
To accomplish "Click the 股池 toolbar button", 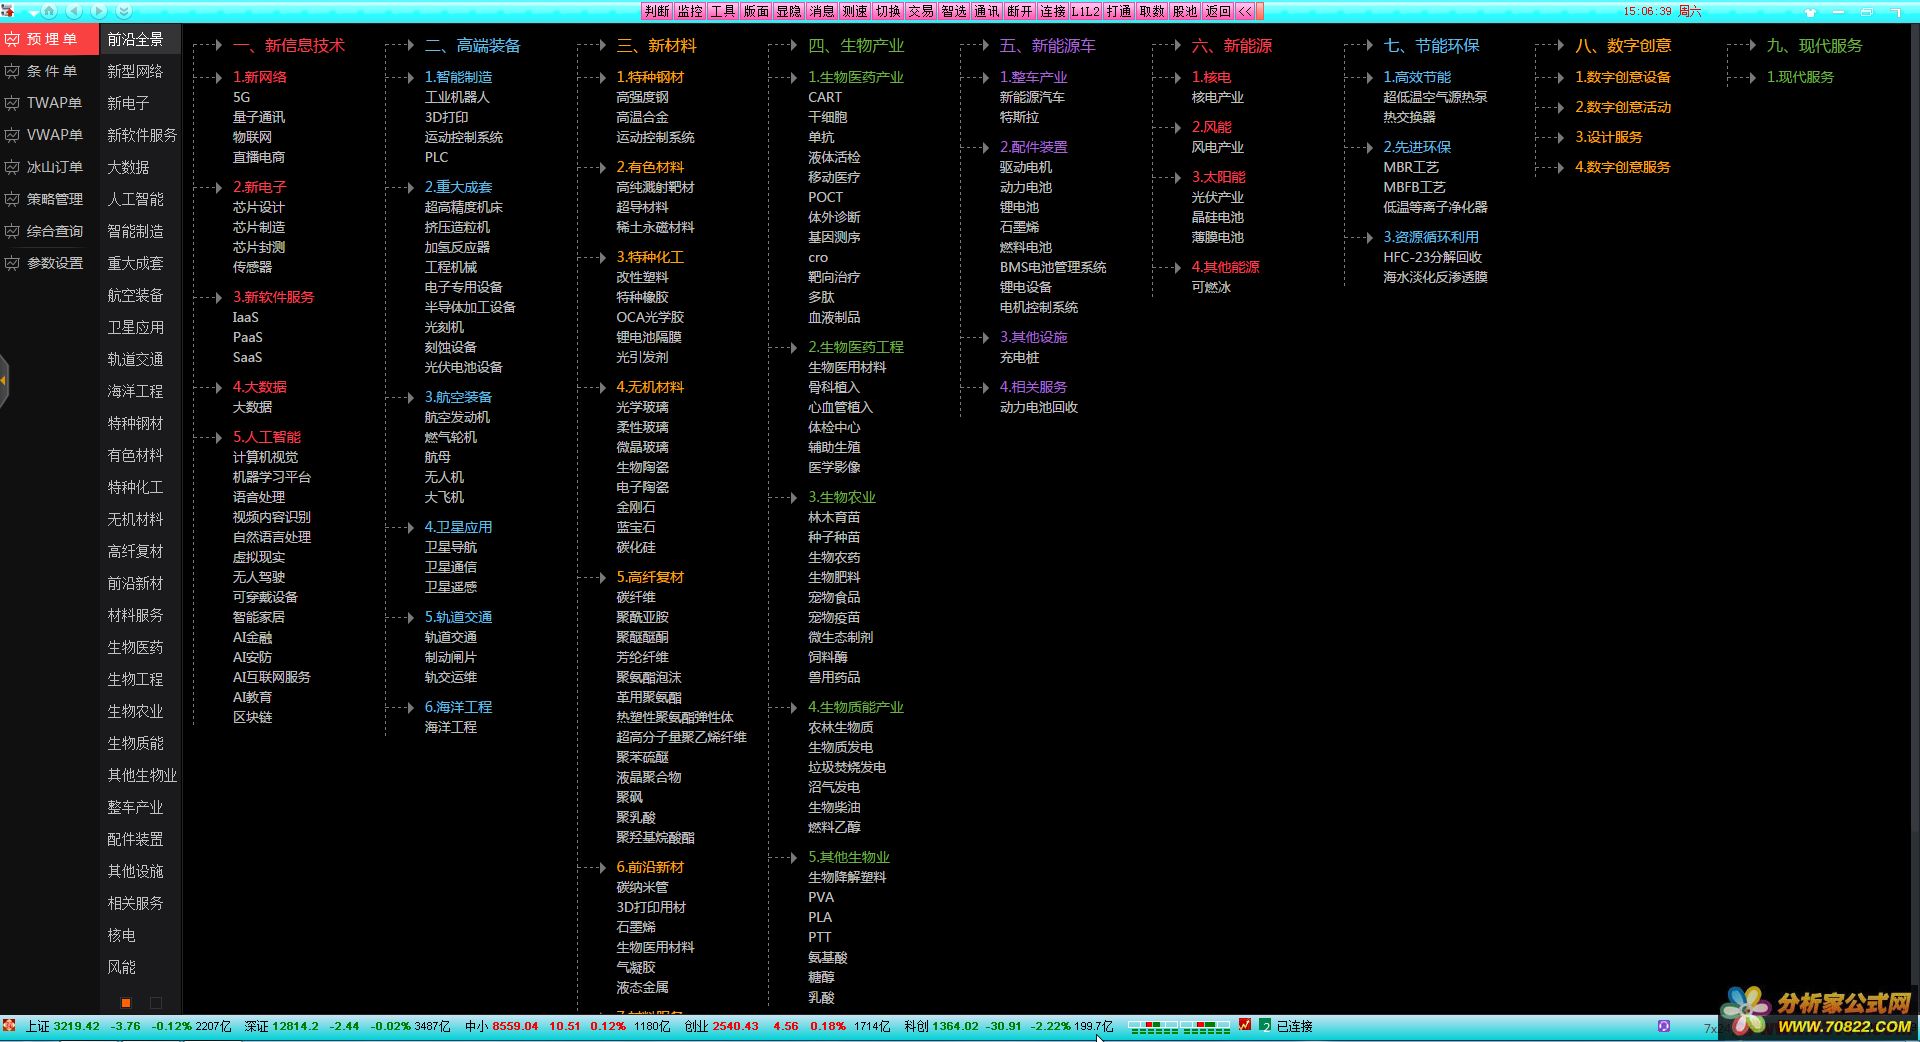I will [1185, 11].
